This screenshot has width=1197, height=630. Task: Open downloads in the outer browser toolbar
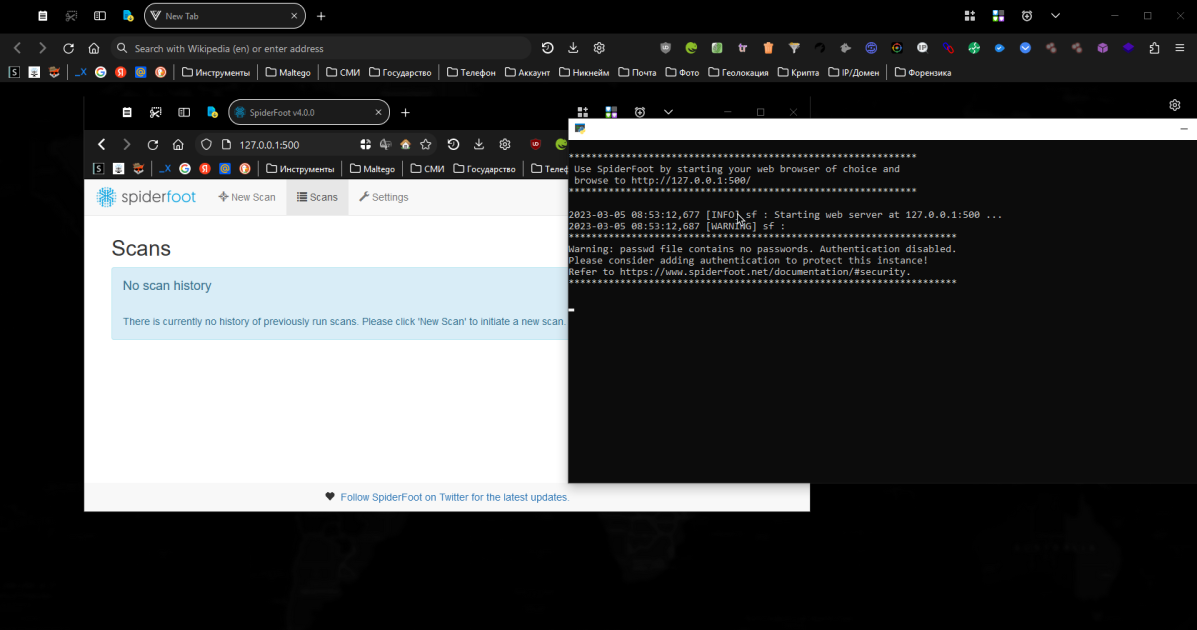(573, 48)
